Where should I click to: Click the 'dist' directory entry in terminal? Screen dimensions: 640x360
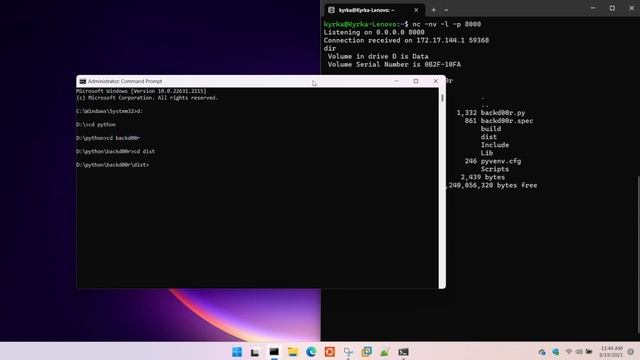(x=489, y=137)
